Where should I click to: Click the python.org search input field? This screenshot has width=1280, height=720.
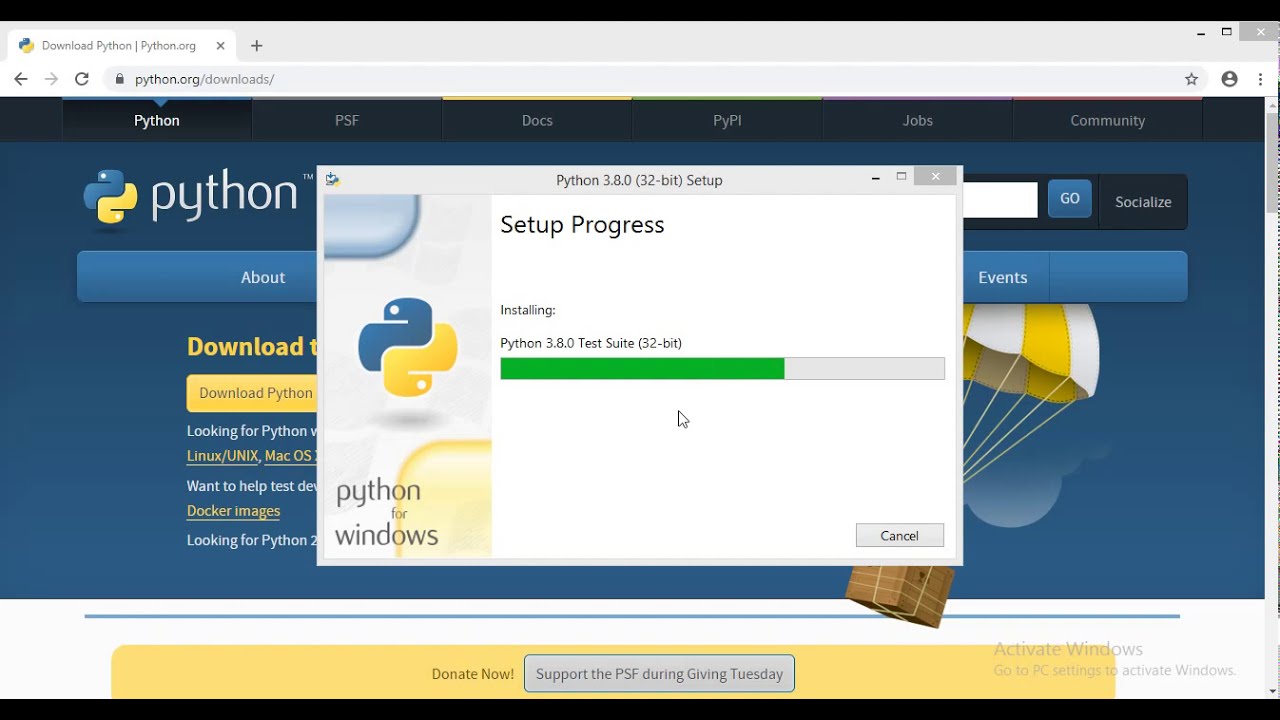pyautogui.click(x=1000, y=199)
